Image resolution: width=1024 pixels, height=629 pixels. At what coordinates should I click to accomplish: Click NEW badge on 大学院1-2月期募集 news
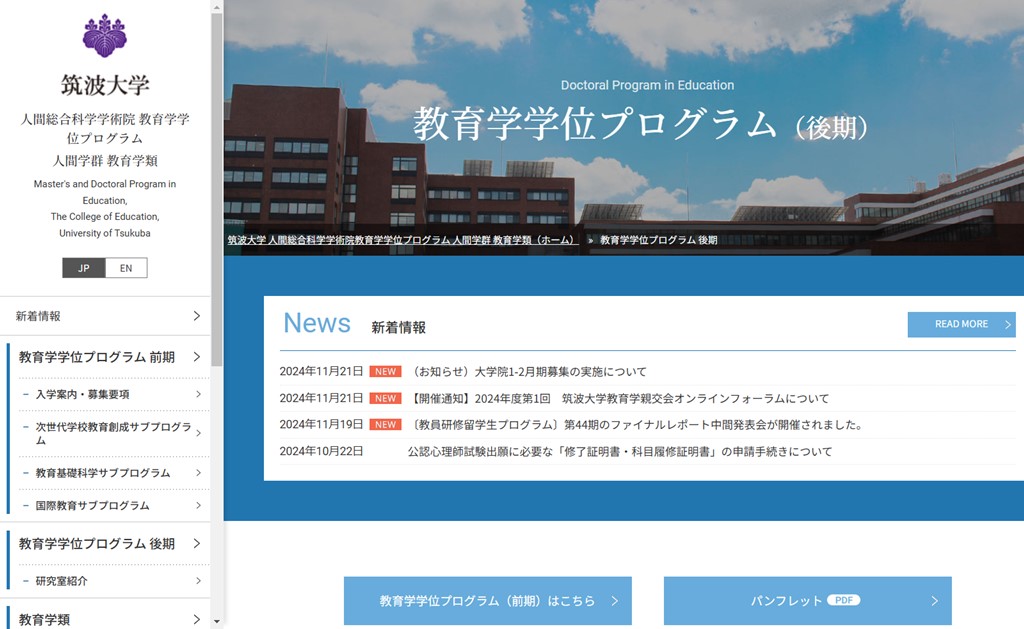385,372
